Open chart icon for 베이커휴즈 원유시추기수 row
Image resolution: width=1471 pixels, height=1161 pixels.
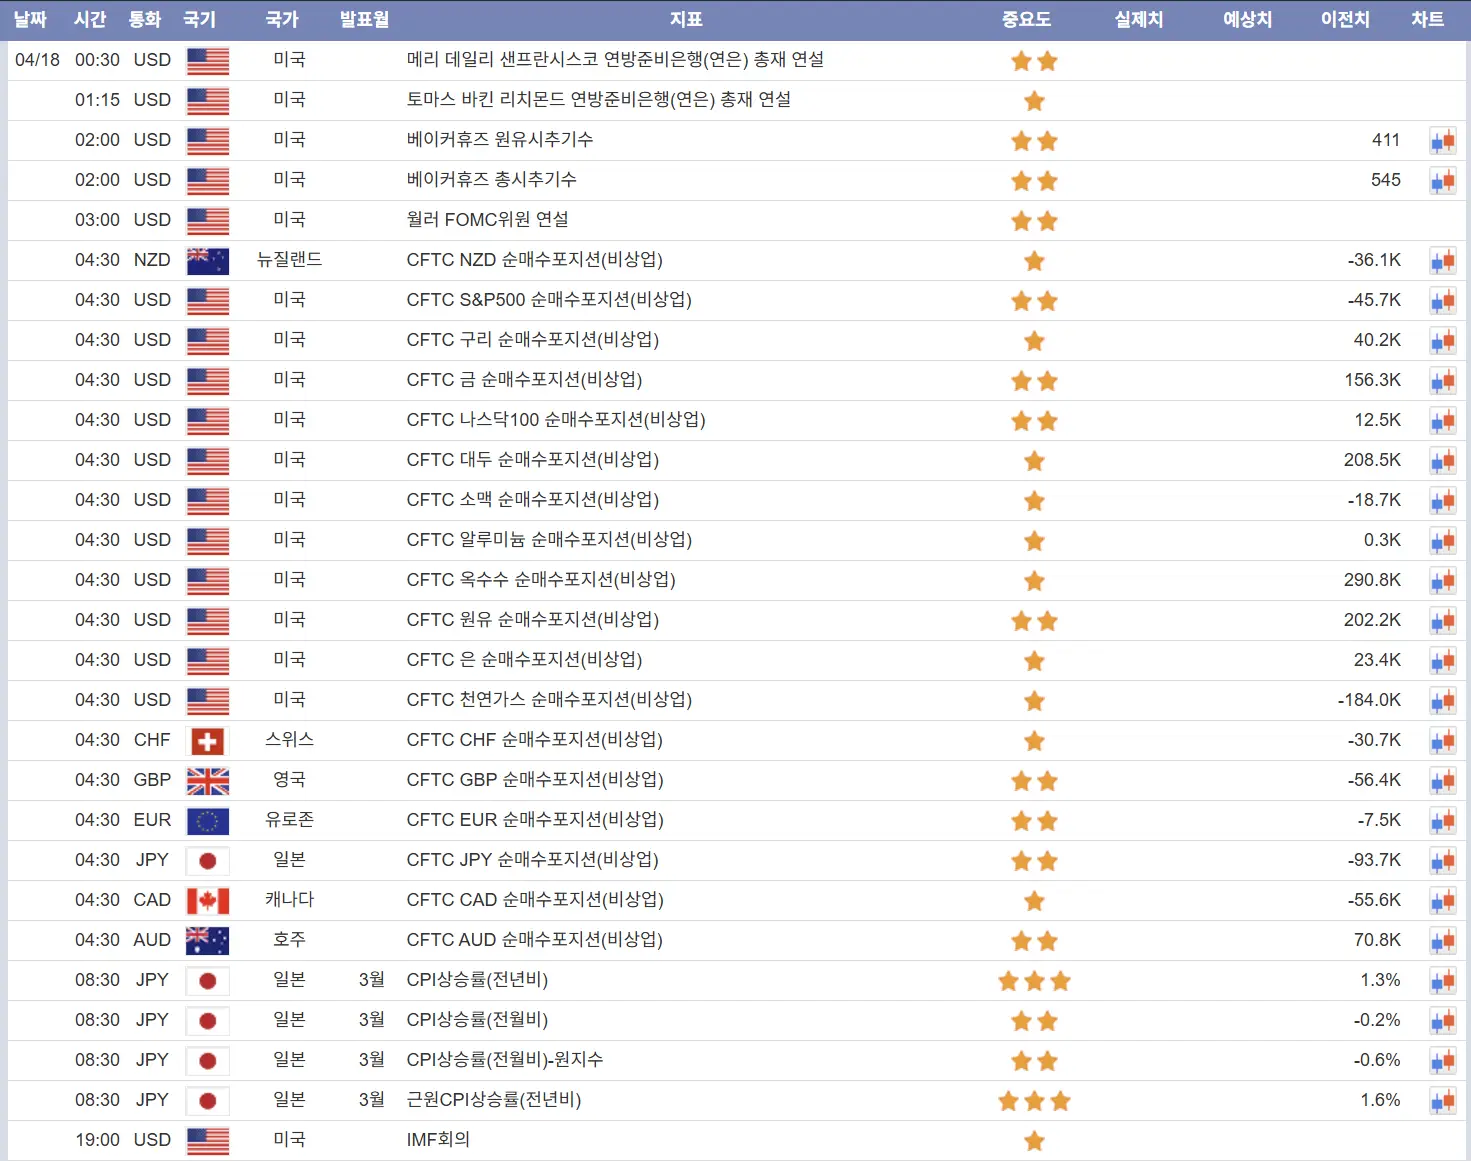pyautogui.click(x=1442, y=141)
